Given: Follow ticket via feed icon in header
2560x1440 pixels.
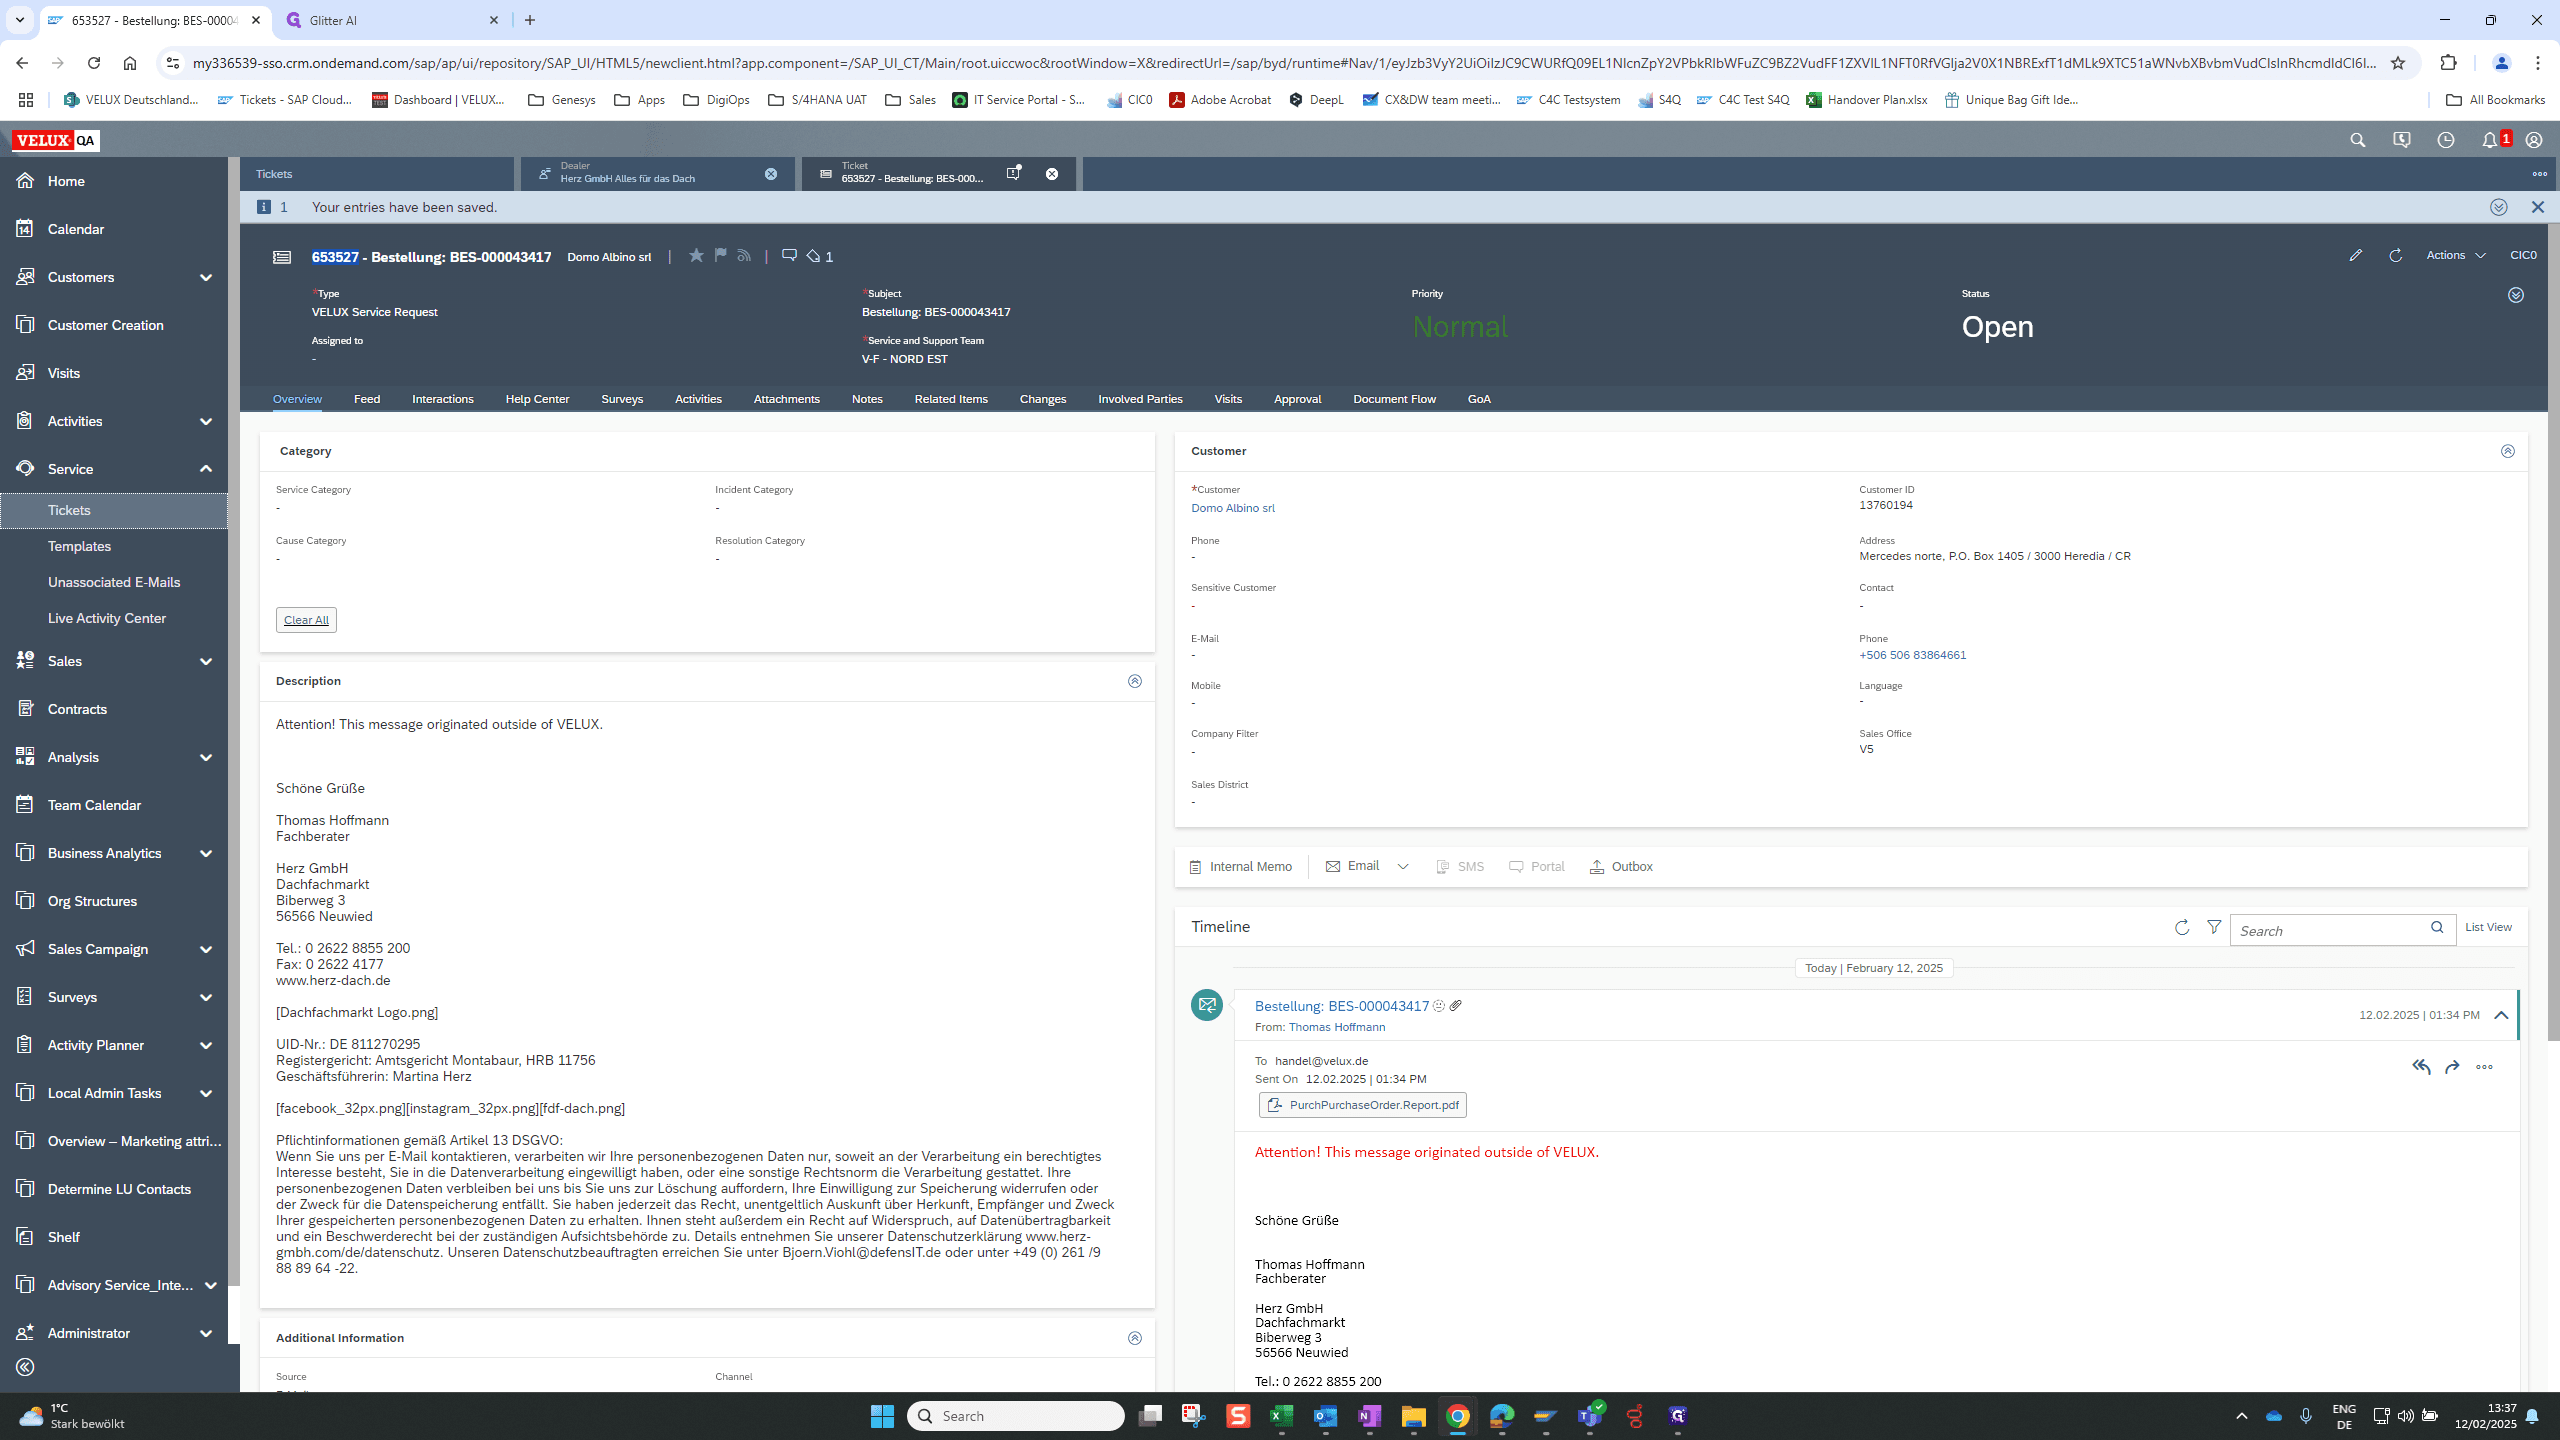Looking at the screenshot, I should coord(744,256).
